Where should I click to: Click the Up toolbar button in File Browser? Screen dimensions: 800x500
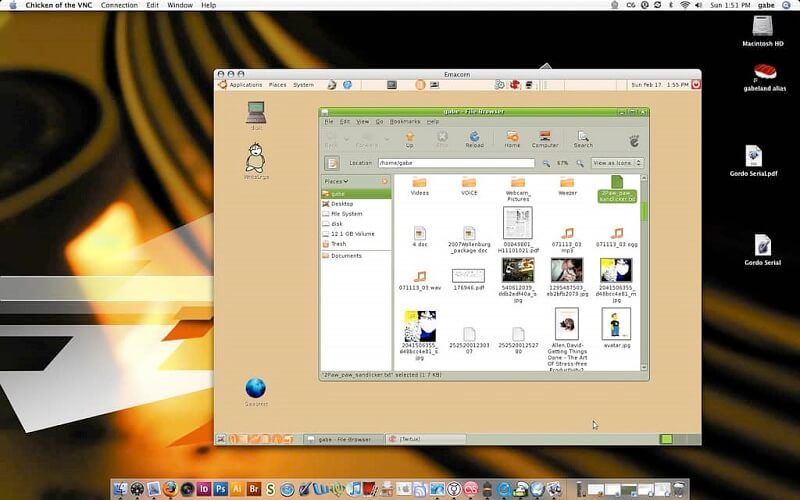409,139
